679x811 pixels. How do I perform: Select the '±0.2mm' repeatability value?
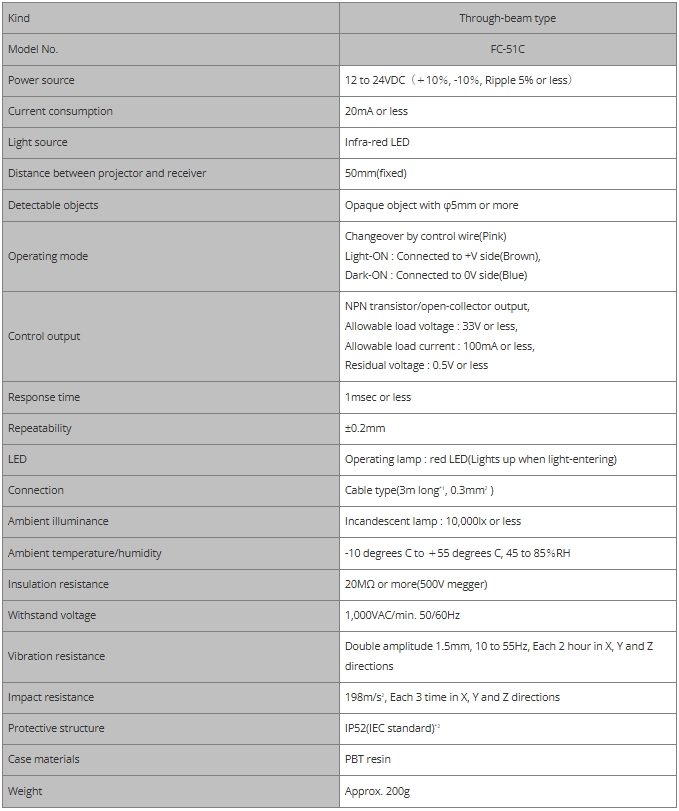(x=365, y=428)
